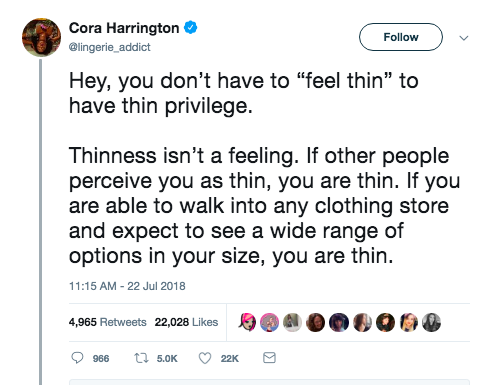This screenshot has width=497, height=385.
Task: Click the 22K like count
Action: tap(229, 359)
